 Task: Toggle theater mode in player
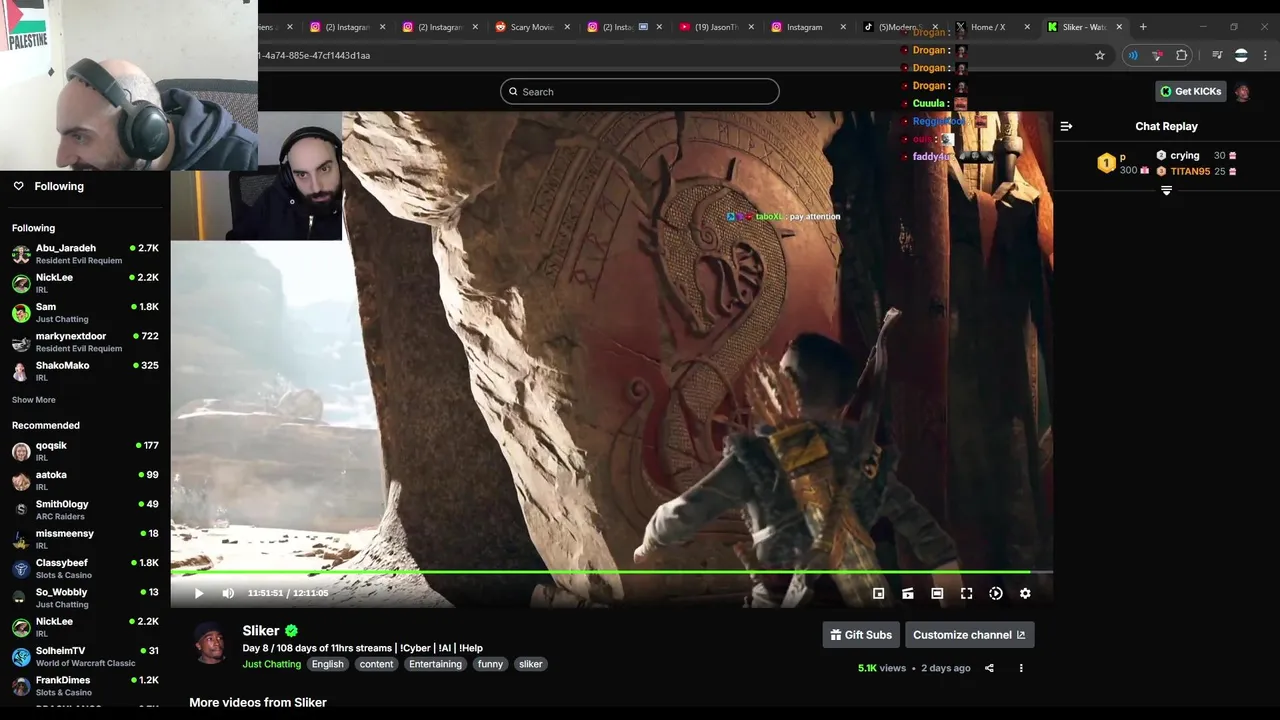point(937,593)
